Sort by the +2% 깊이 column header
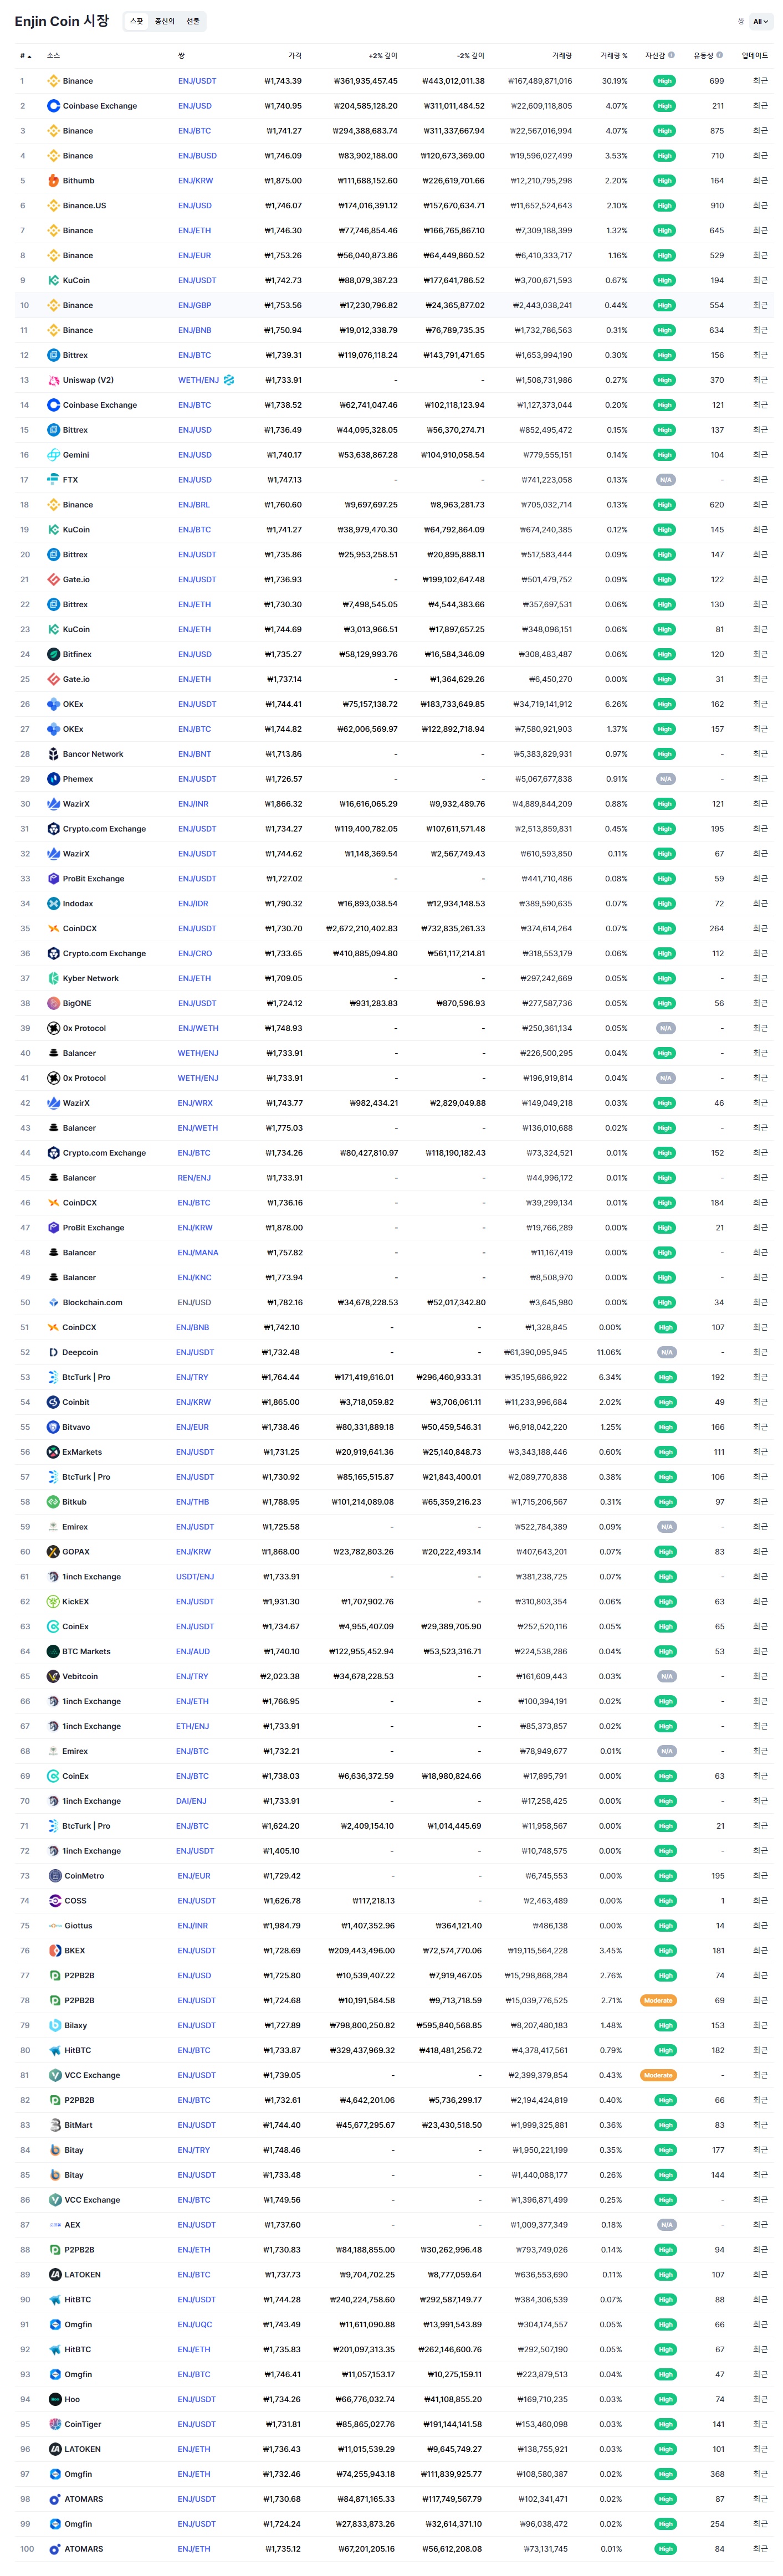 pyautogui.click(x=383, y=56)
